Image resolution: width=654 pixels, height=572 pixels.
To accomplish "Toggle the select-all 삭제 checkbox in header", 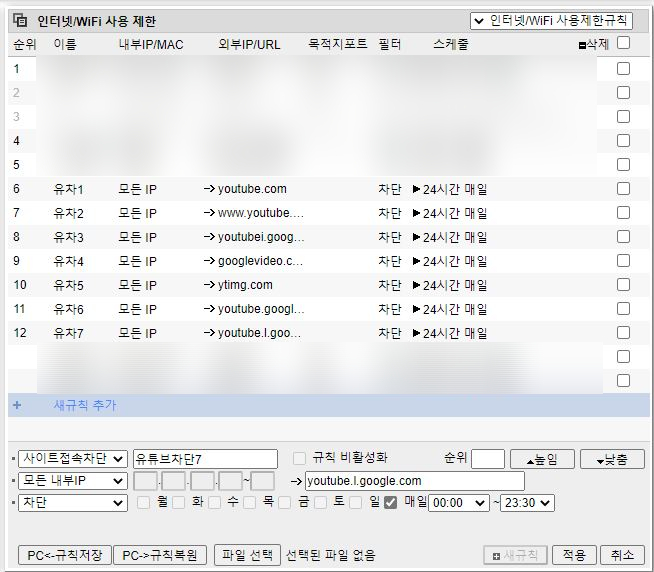I will [623, 43].
